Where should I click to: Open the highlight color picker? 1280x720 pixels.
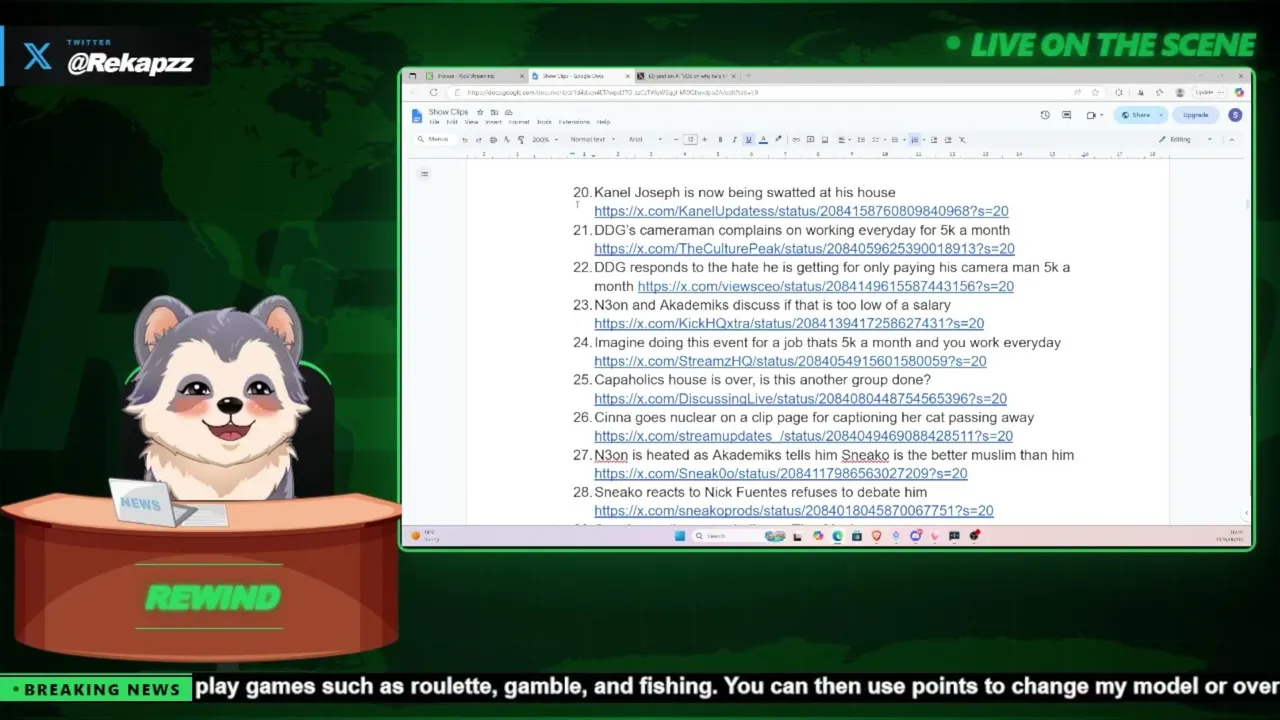point(778,140)
